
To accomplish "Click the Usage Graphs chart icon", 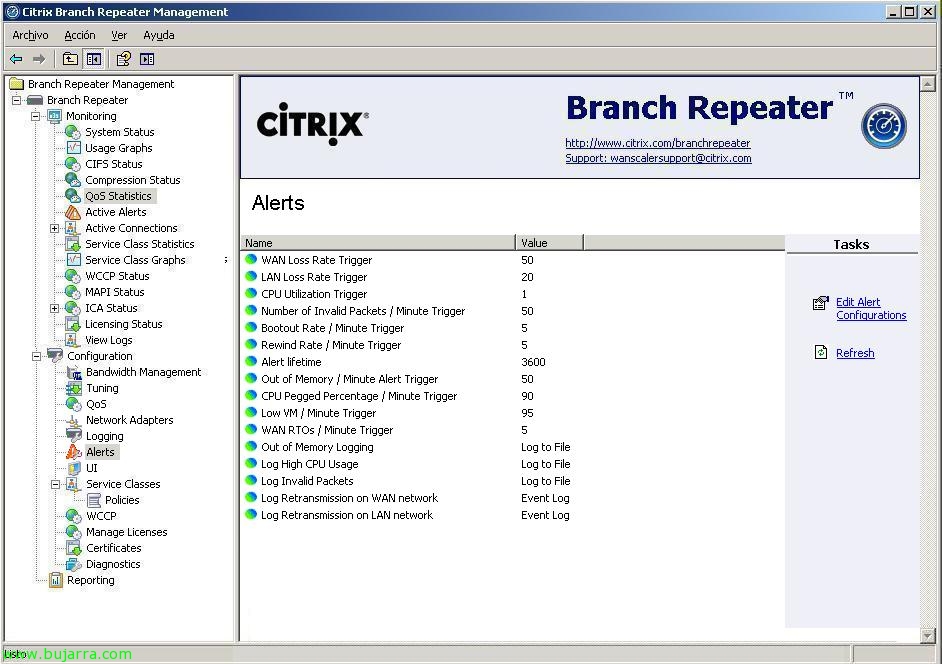I will [x=73, y=148].
